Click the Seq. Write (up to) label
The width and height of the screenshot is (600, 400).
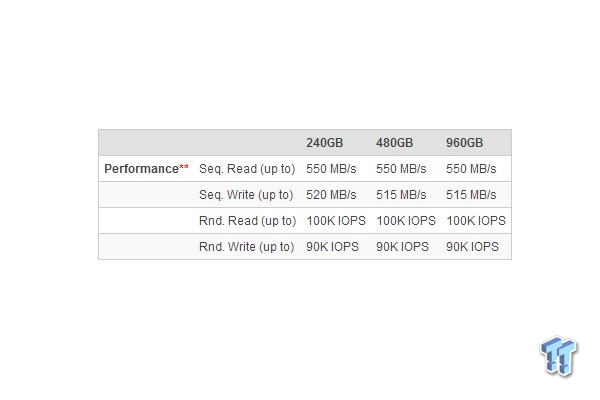pos(246,195)
